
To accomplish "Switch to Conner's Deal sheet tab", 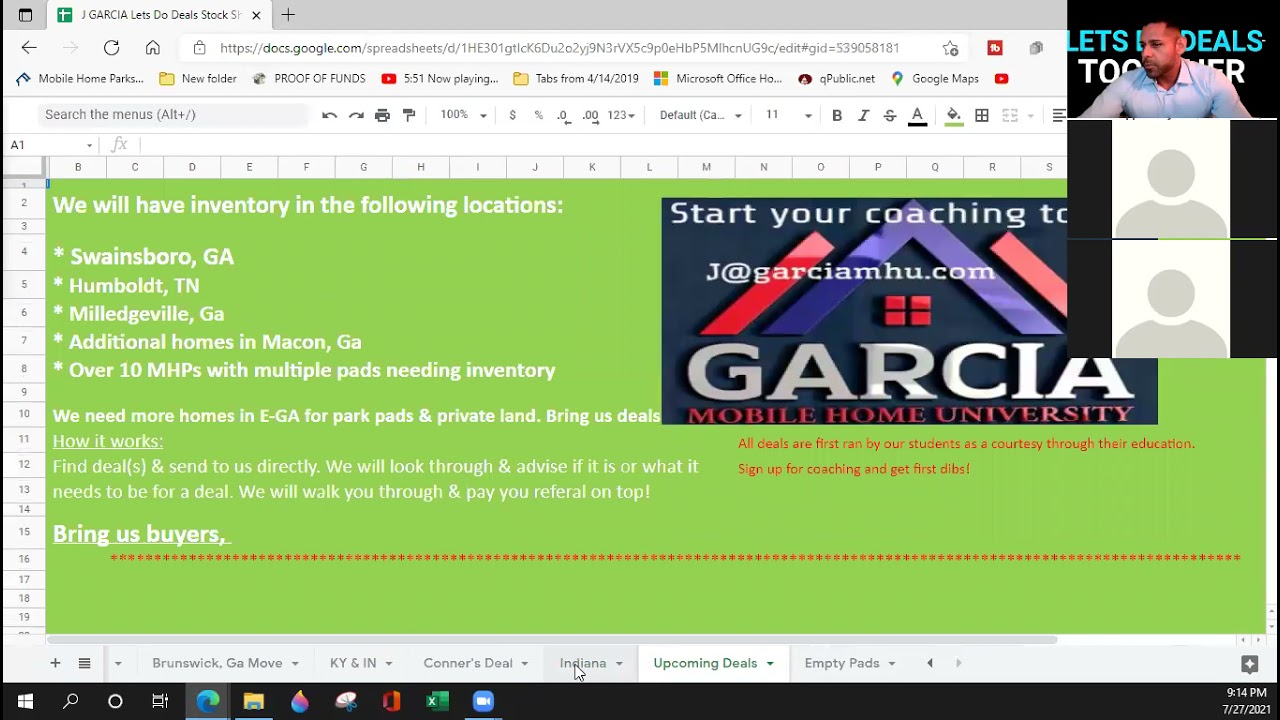I will (468, 663).
